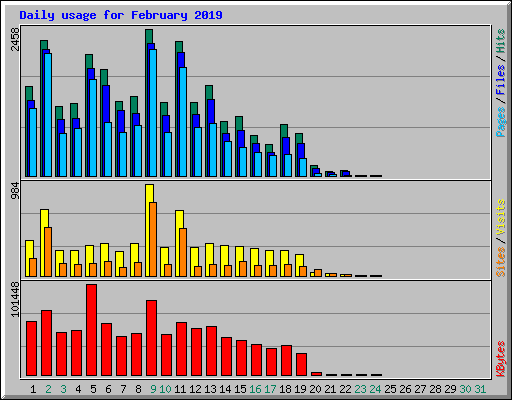Screen dimensions: 512x400
Task: Click day 28 on the x-axis
Action: pos(435,389)
